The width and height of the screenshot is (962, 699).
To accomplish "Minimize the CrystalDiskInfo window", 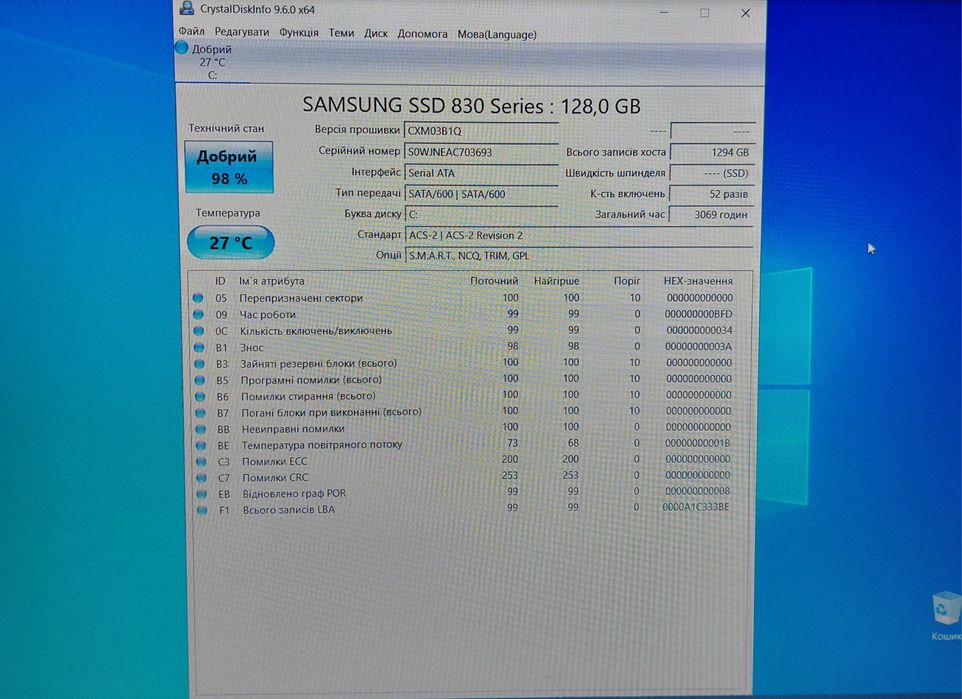I will (x=664, y=12).
